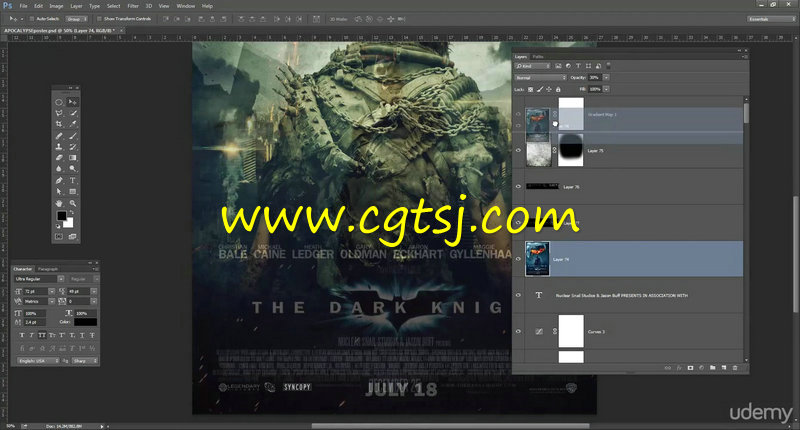Open the Filter menu
The height and width of the screenshot is (430, 800).
[133, 6]
